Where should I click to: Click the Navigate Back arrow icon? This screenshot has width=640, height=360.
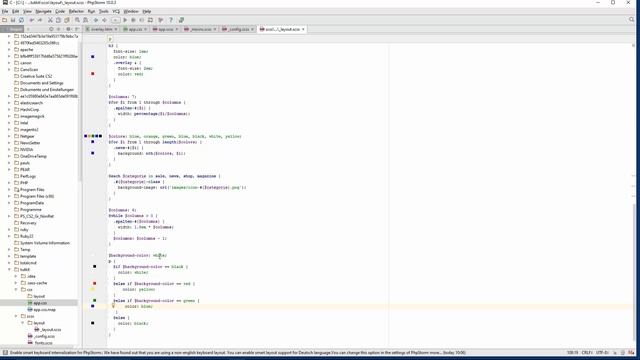(x=96, y=20)
